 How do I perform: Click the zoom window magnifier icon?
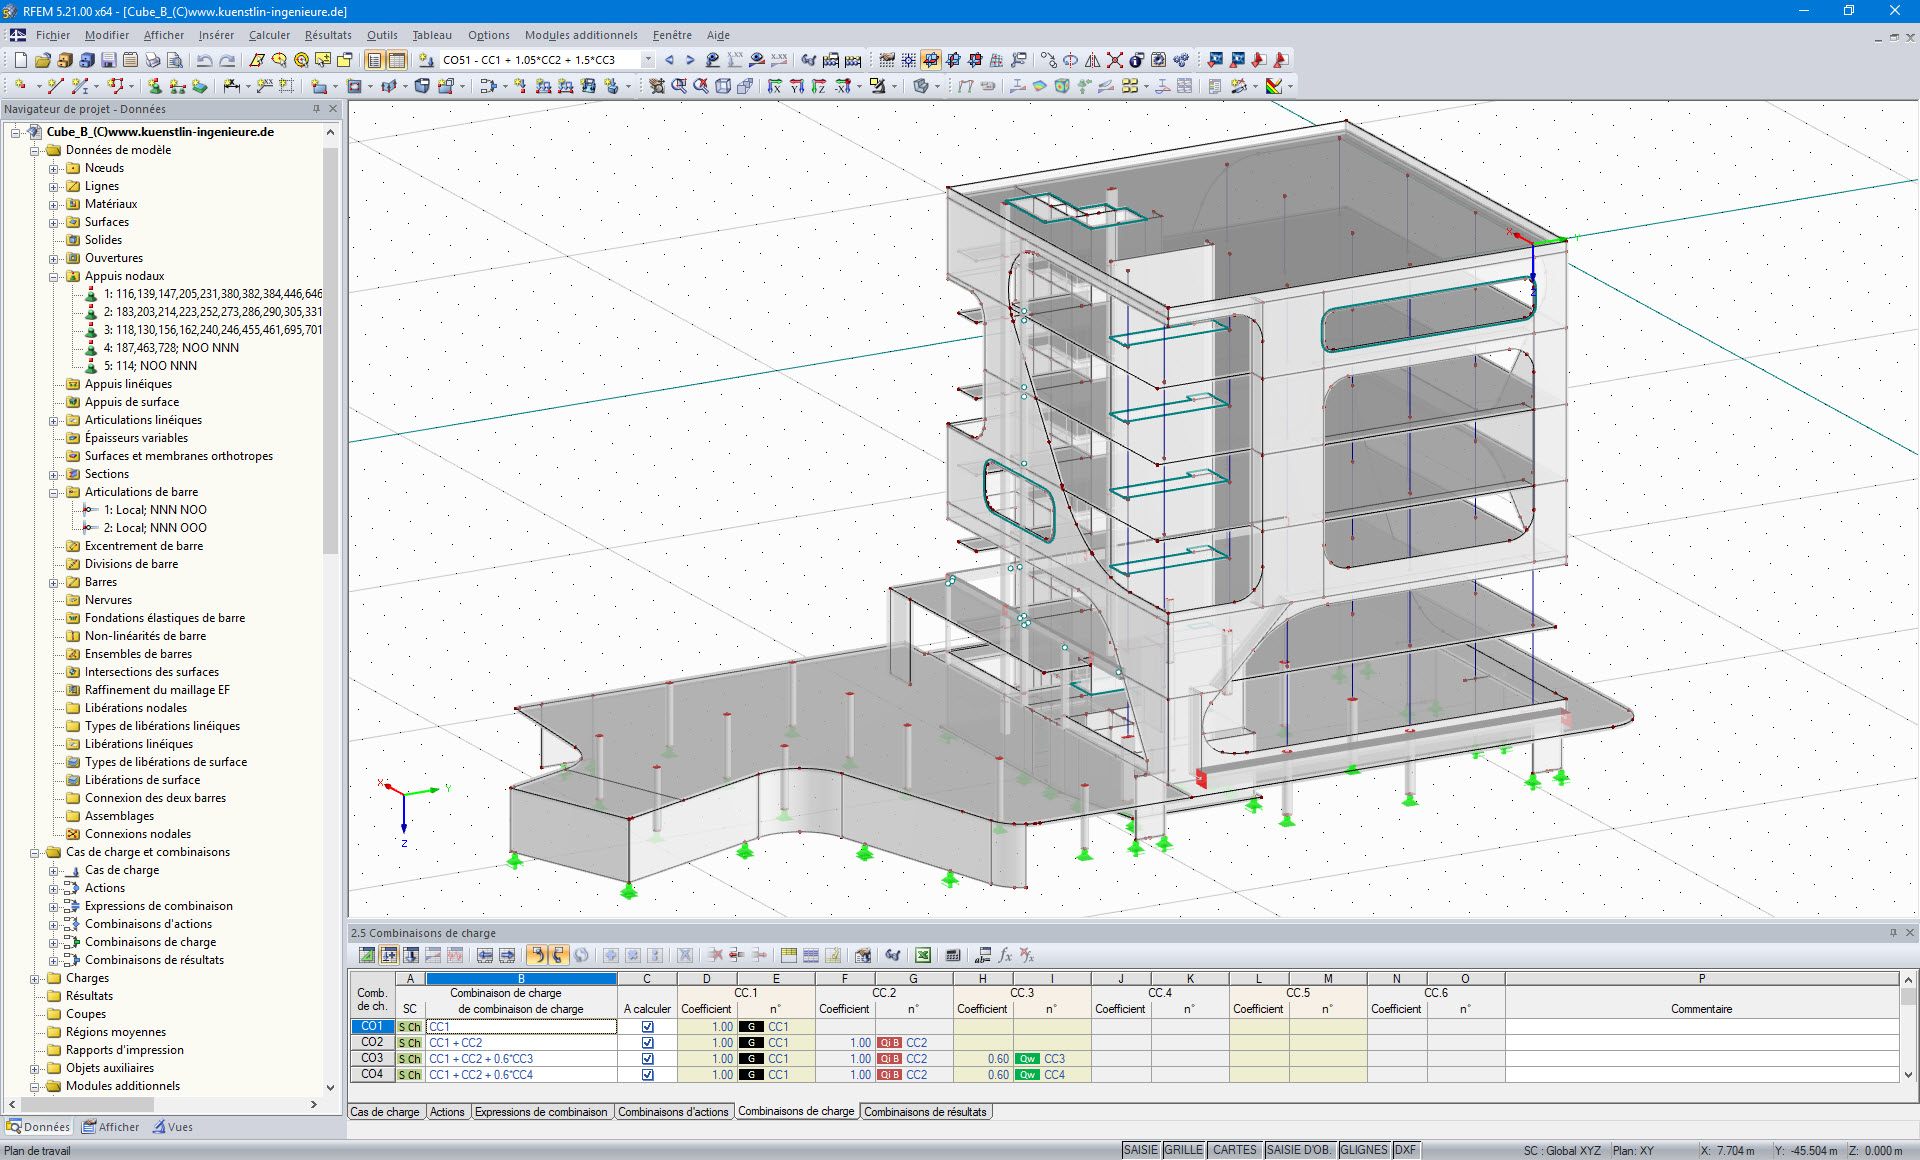[x=679, y=86]
